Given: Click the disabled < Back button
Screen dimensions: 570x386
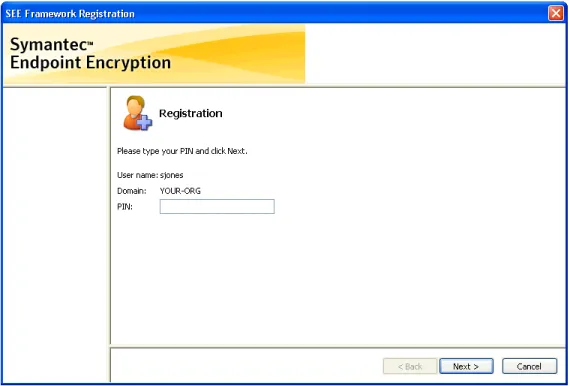Looking at the screenshot, I should [x=410, y=366].
